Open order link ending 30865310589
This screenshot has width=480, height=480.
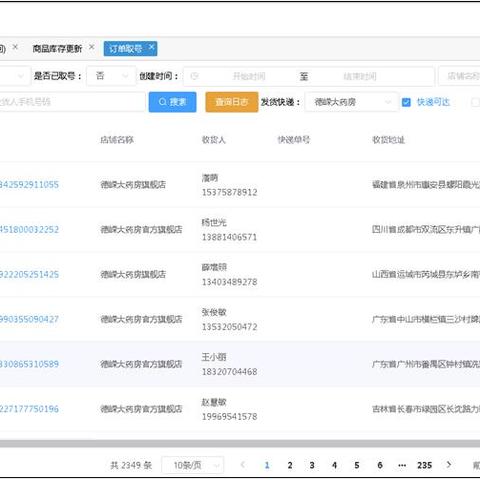[29, 364]
